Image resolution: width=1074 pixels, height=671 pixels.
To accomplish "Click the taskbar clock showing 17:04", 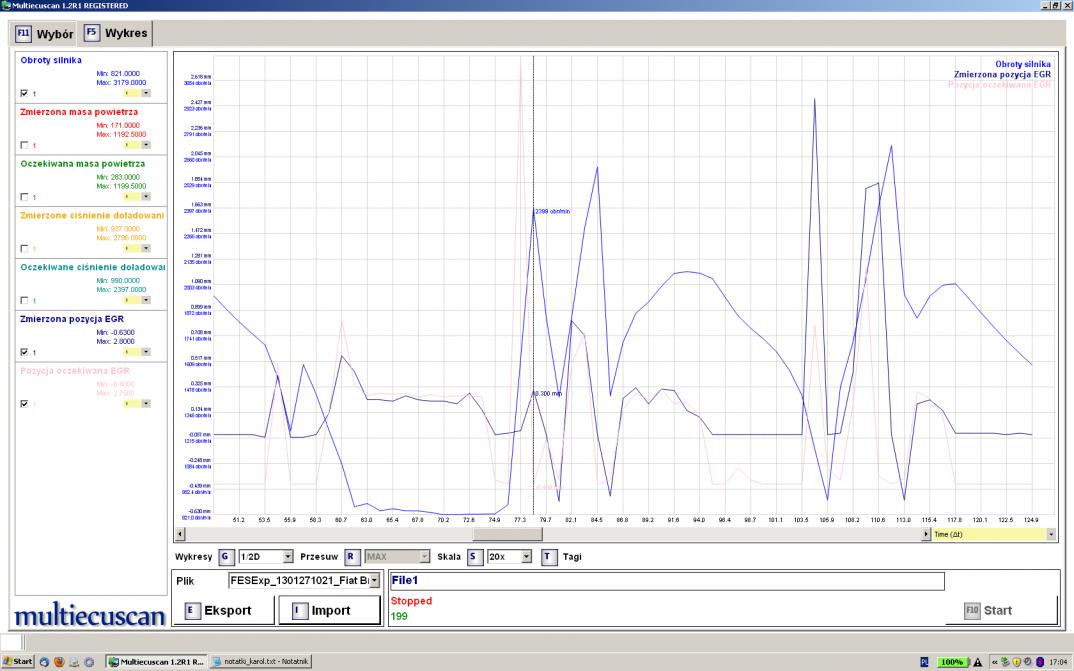I will 1060,662.
